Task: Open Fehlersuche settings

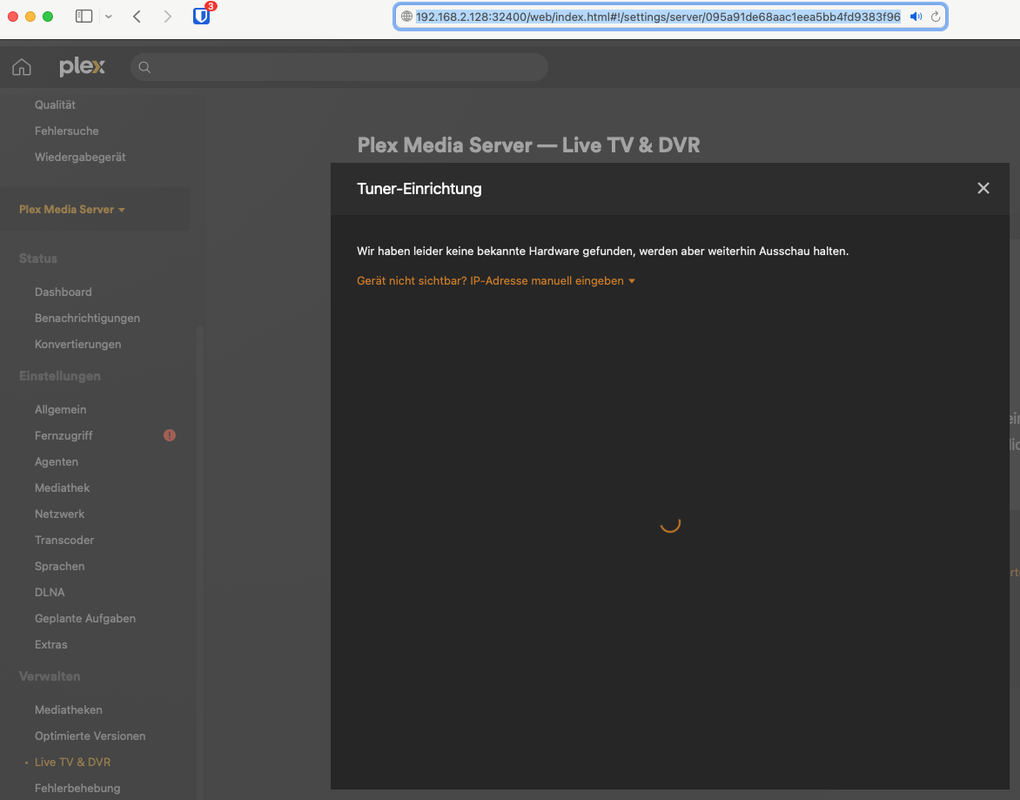Action: (x=66, y=131)
